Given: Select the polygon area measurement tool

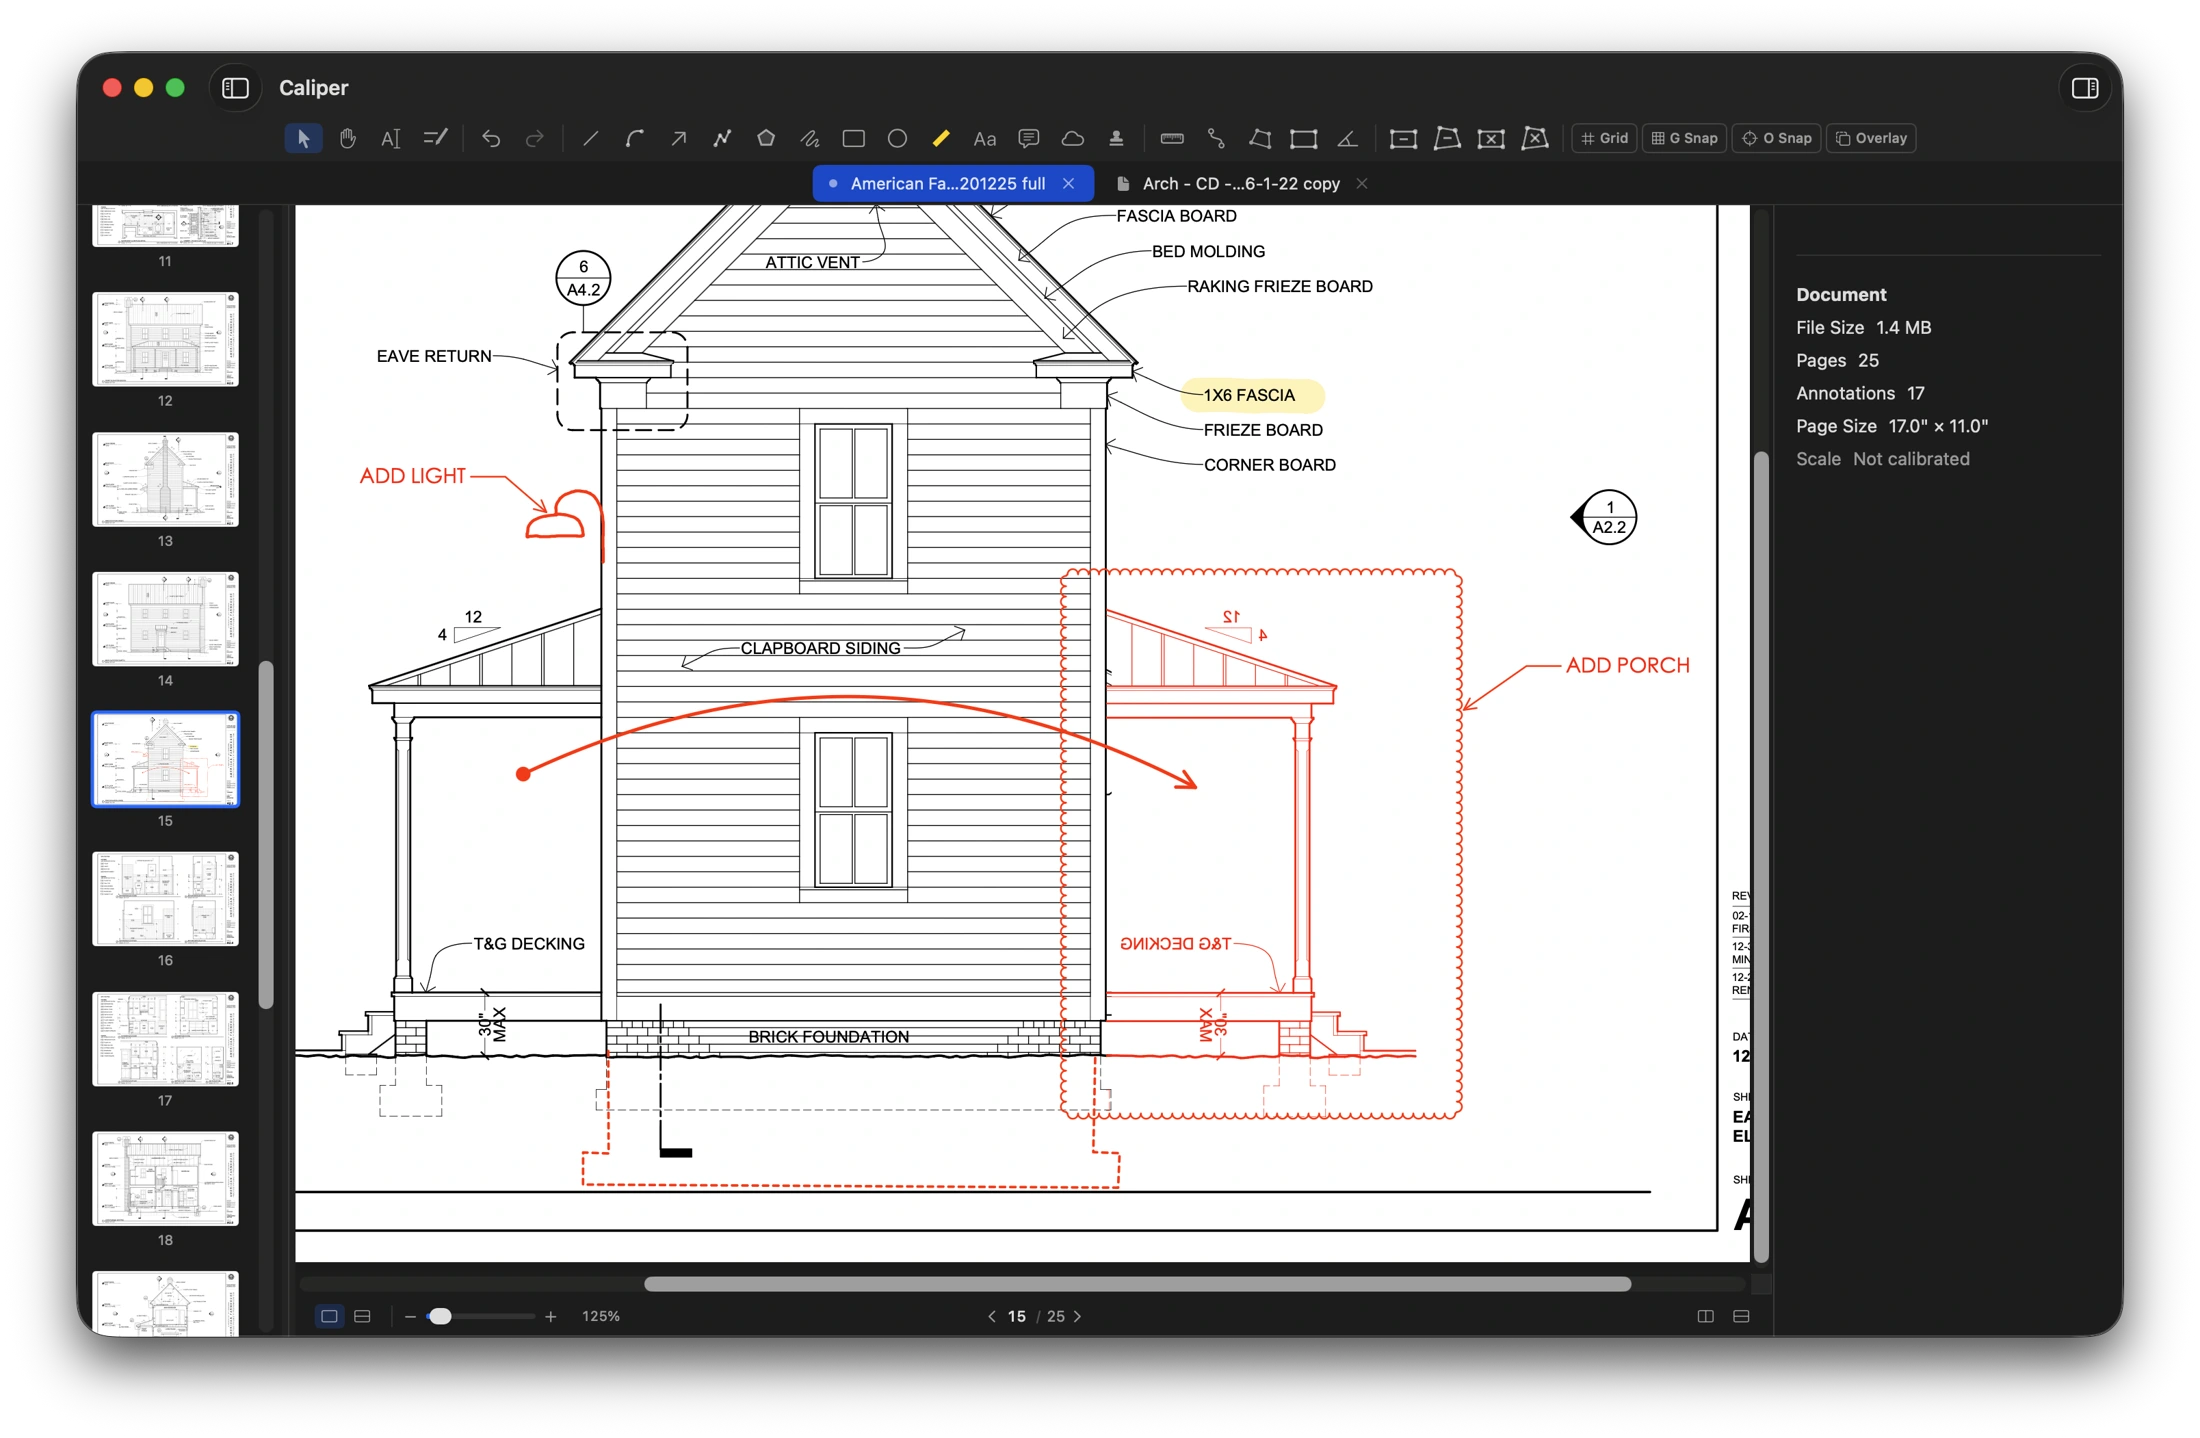Looking at the screenshot, I should (x=1260, y=138).
